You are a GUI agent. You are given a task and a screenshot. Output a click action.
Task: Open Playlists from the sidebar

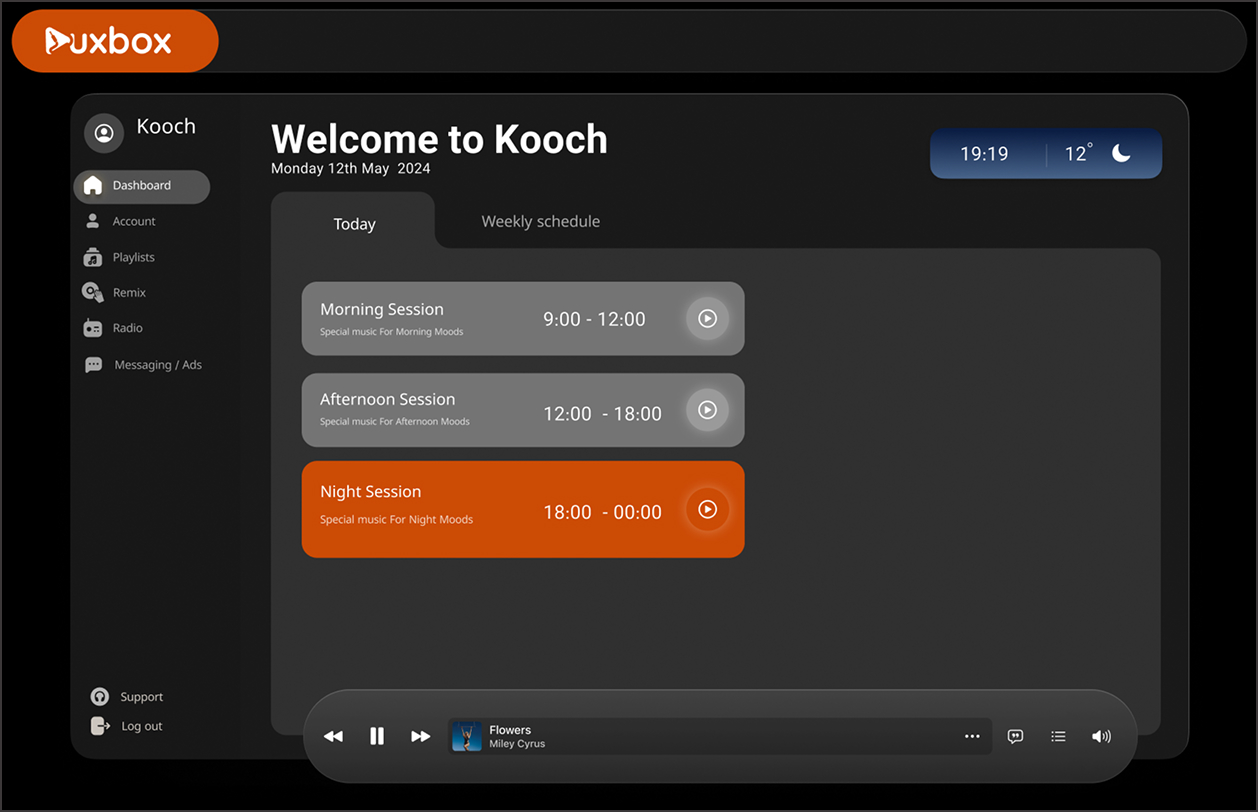pyautogui.click(x=132, y=258)
